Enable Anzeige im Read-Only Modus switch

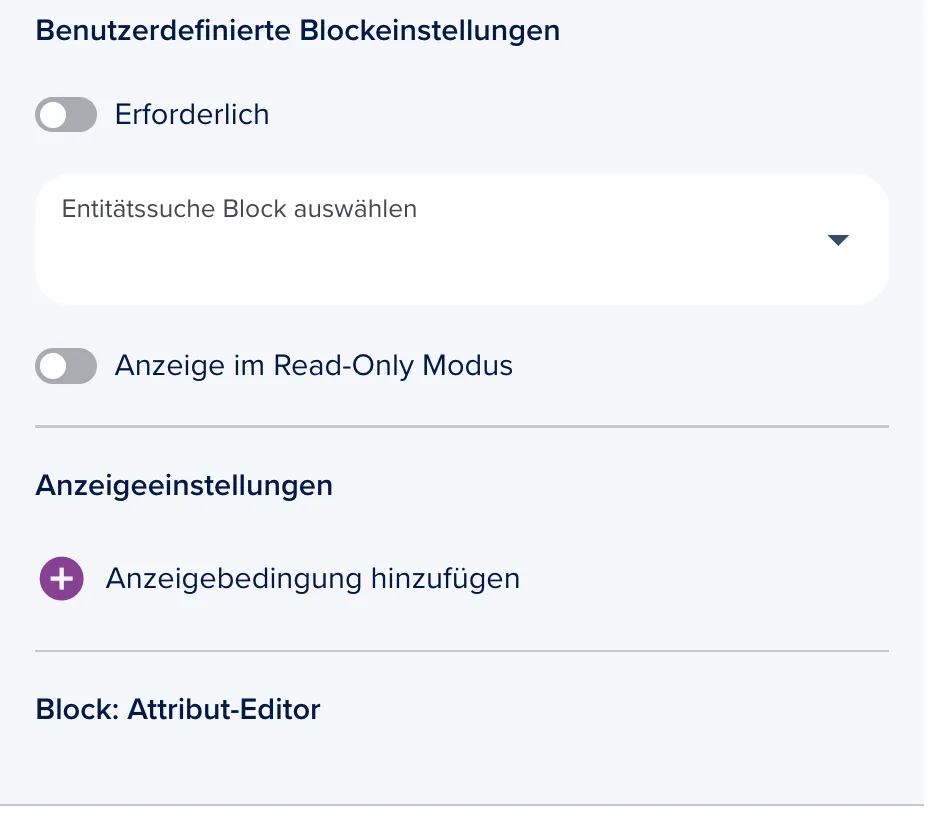click(x=66, y=366)
